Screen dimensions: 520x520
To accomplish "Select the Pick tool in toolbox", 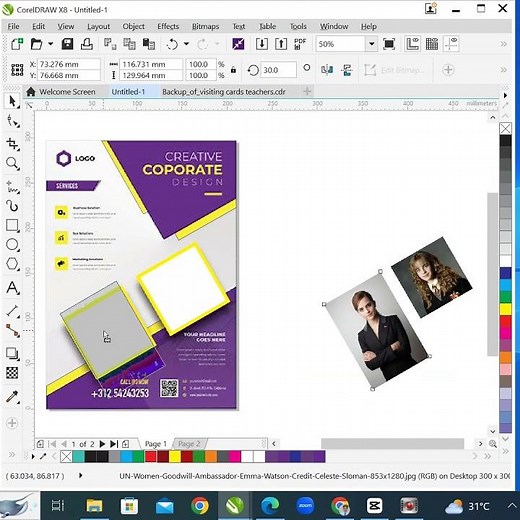I will click(12, 101).
